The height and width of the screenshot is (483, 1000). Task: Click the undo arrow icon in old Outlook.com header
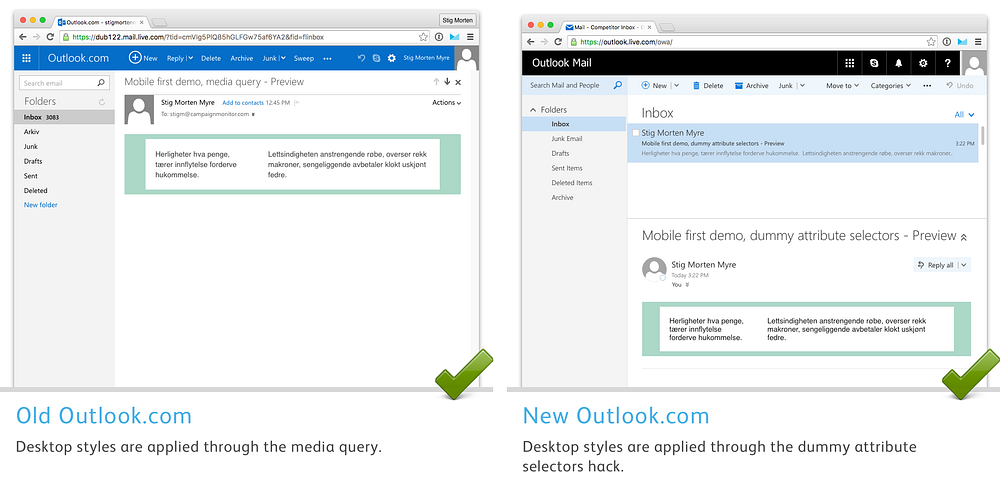[361, 58]
